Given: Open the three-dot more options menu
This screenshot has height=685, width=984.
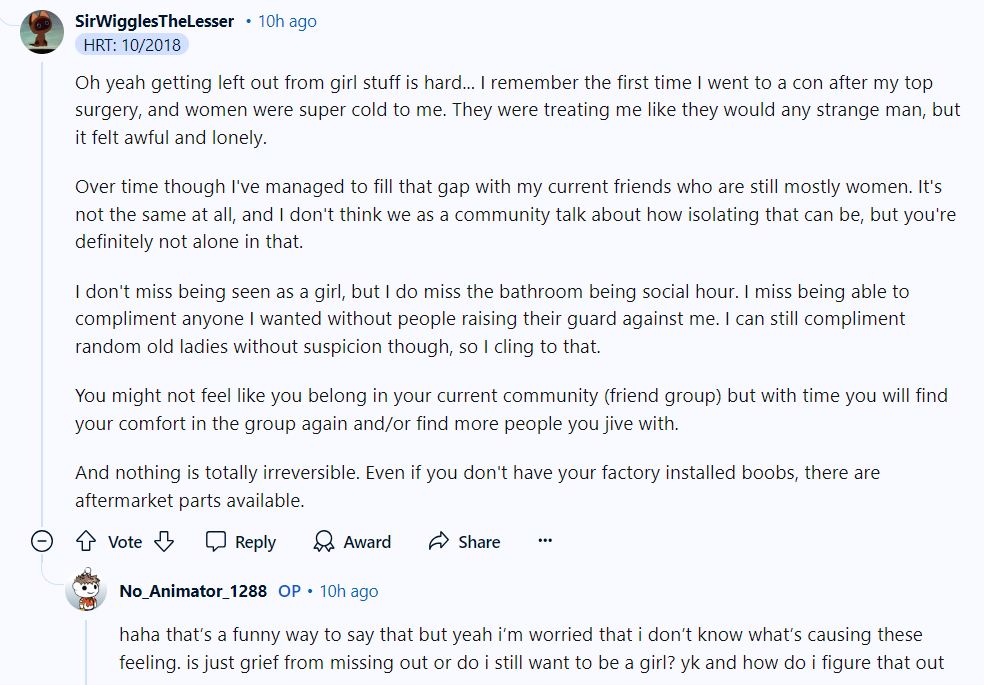Looking at the screenshot, I should tap(545, 540).
